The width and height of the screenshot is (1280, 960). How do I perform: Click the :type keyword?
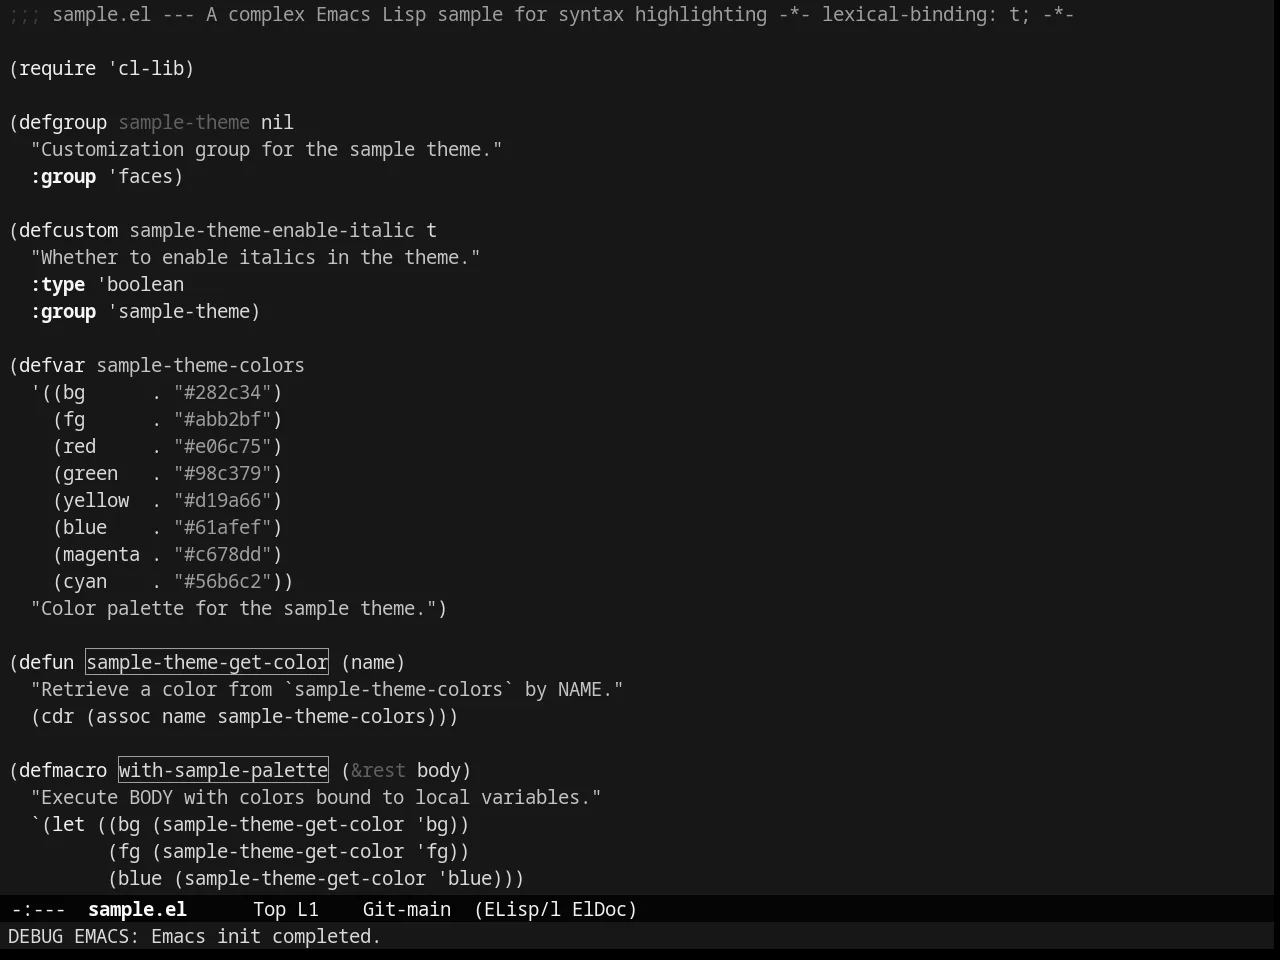point(58,284)
